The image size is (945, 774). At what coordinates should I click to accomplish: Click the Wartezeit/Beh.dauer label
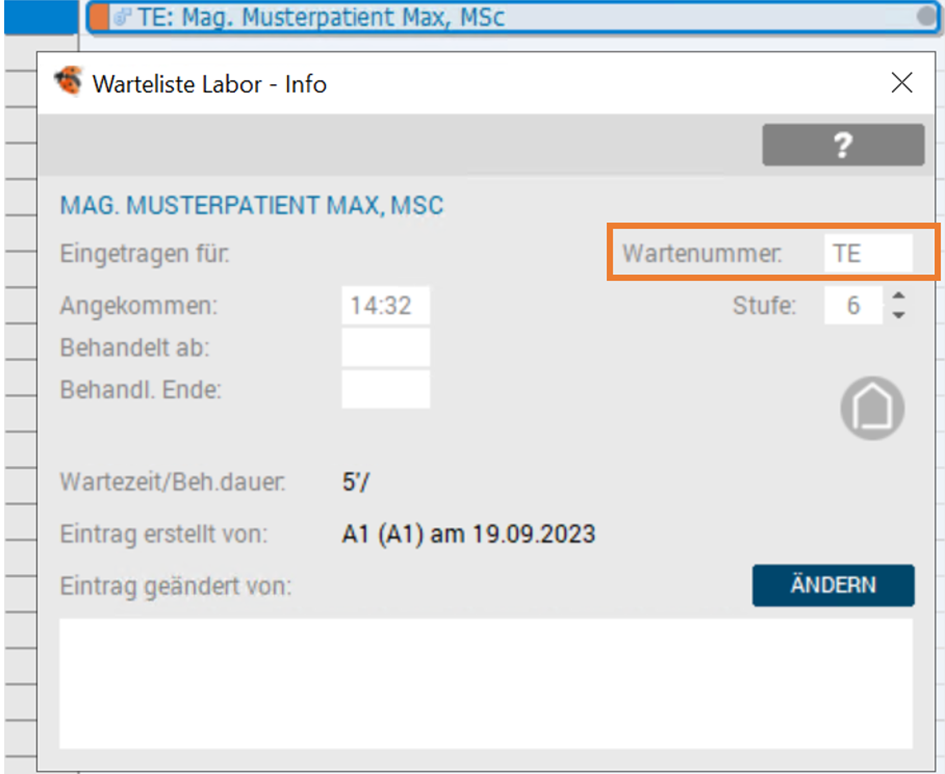pos(172,482)
